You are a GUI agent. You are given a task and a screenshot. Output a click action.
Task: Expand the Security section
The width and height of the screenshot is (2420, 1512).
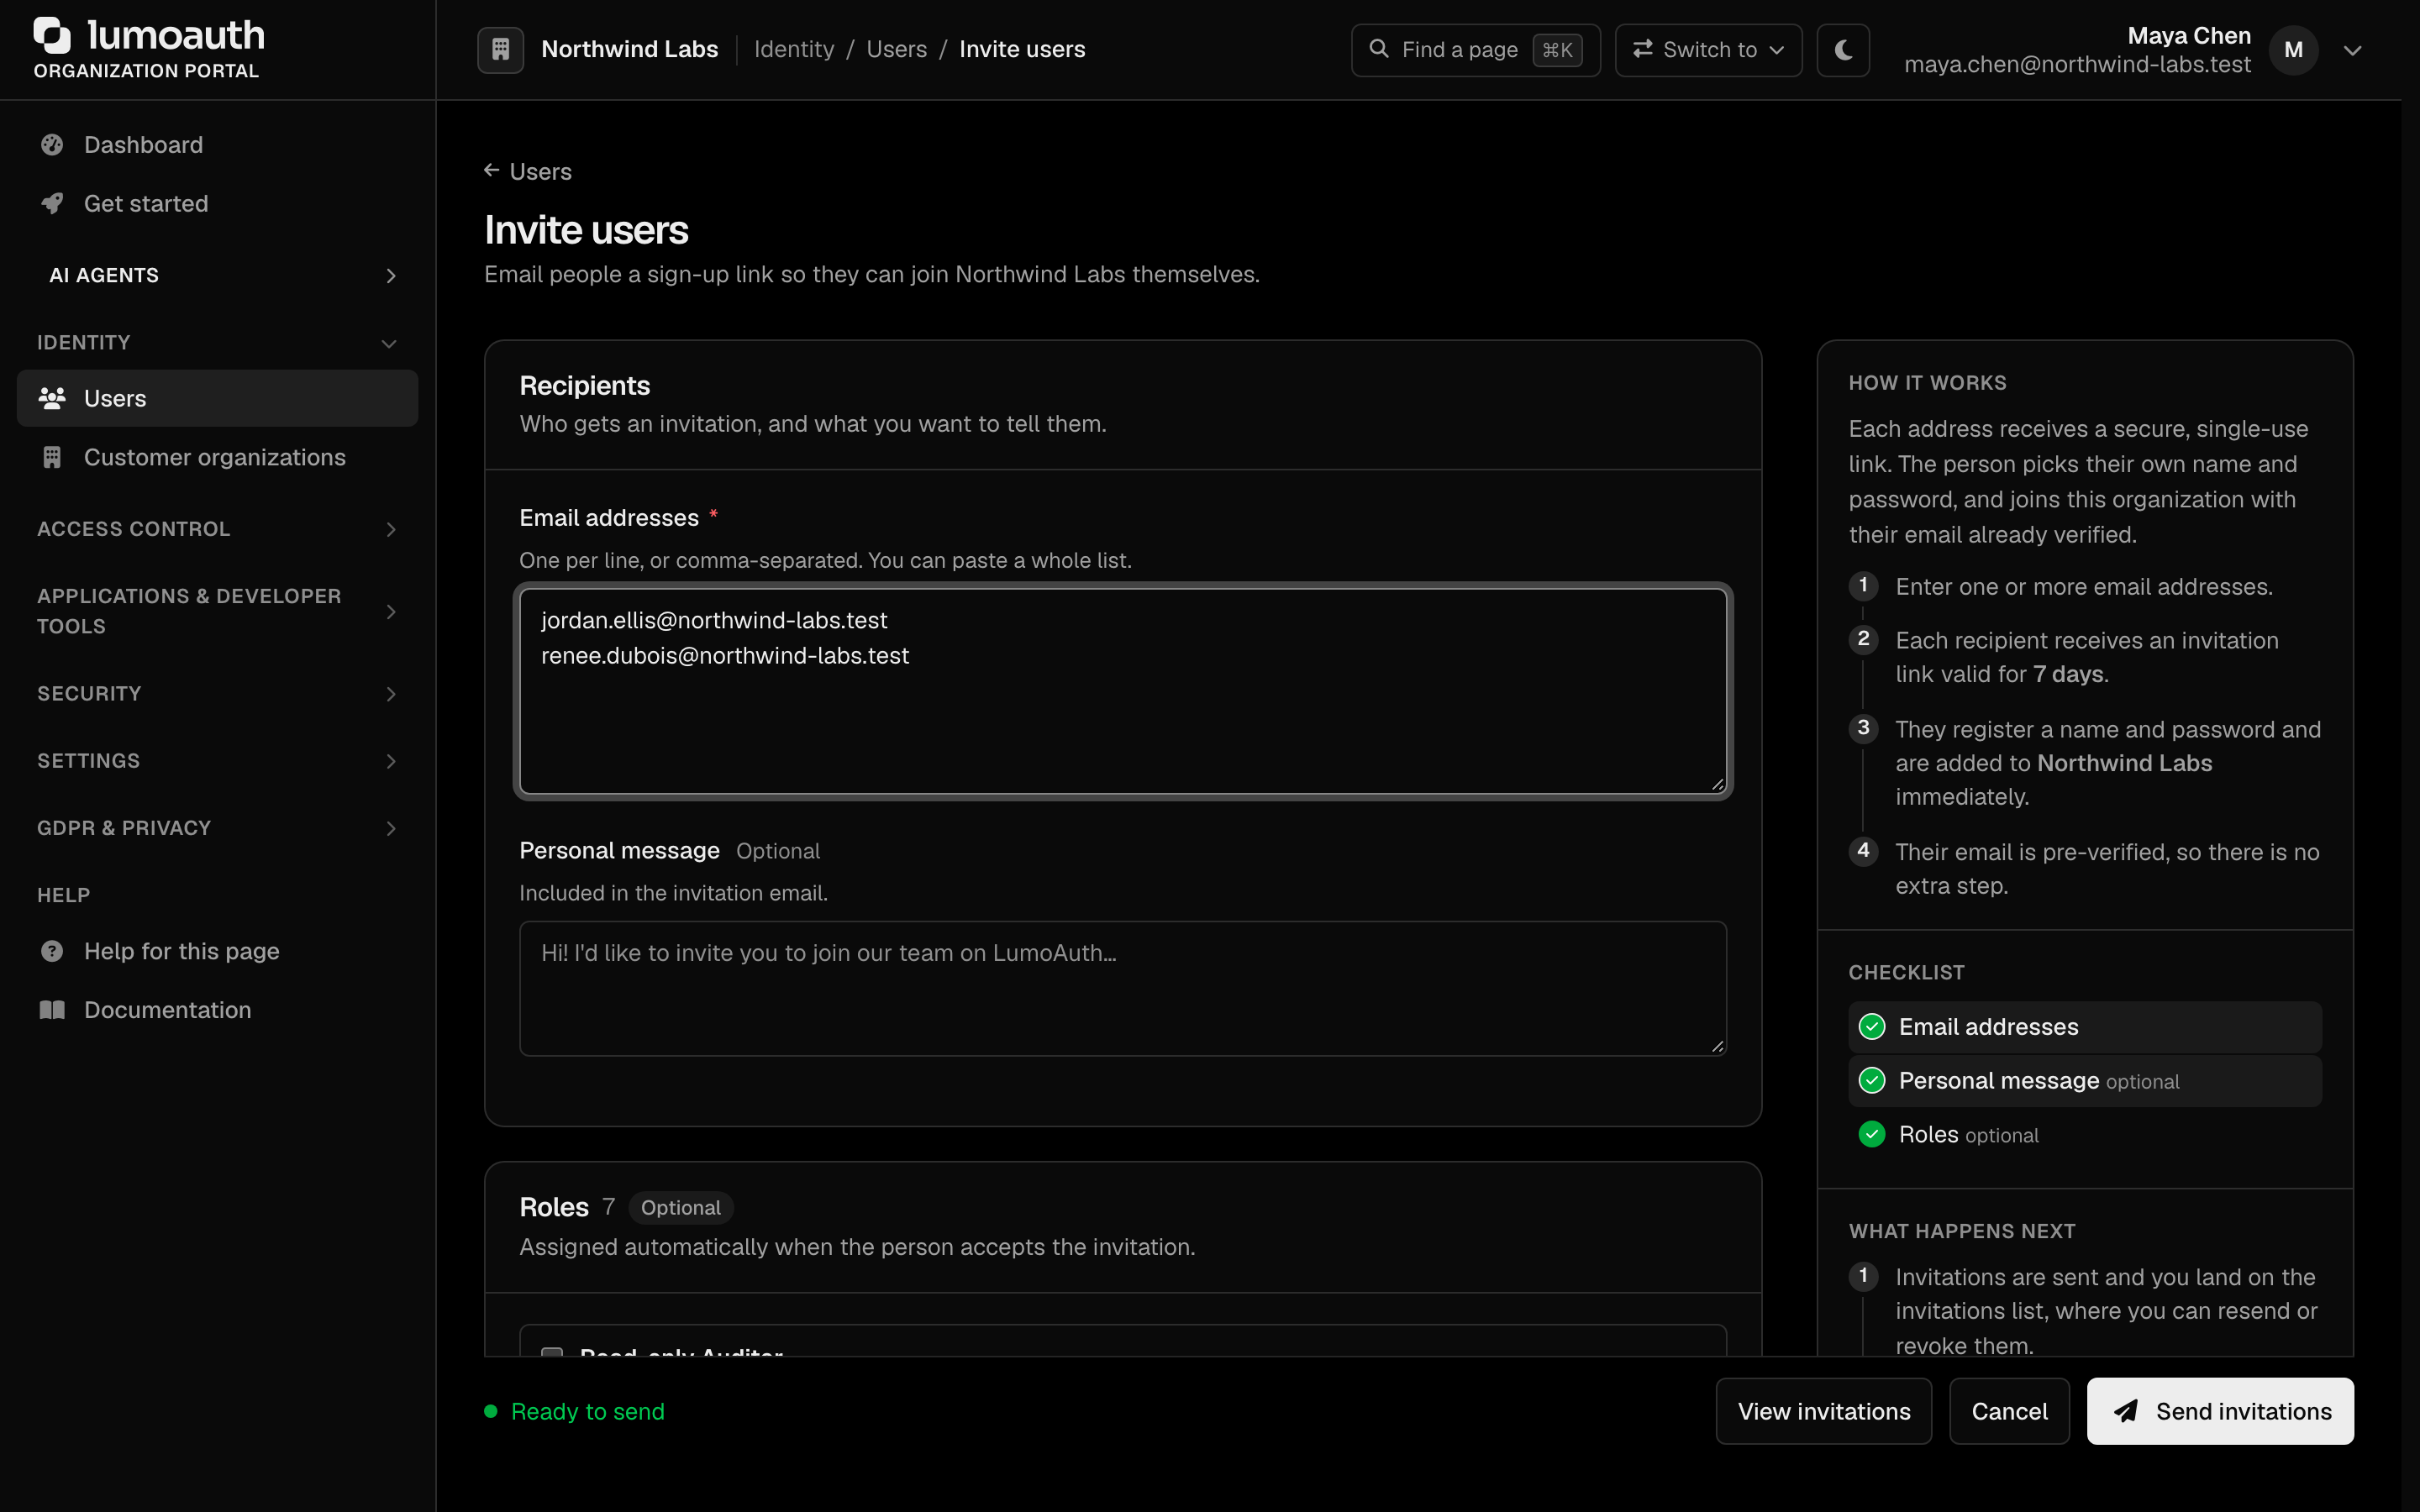click(x=217, y=694)
